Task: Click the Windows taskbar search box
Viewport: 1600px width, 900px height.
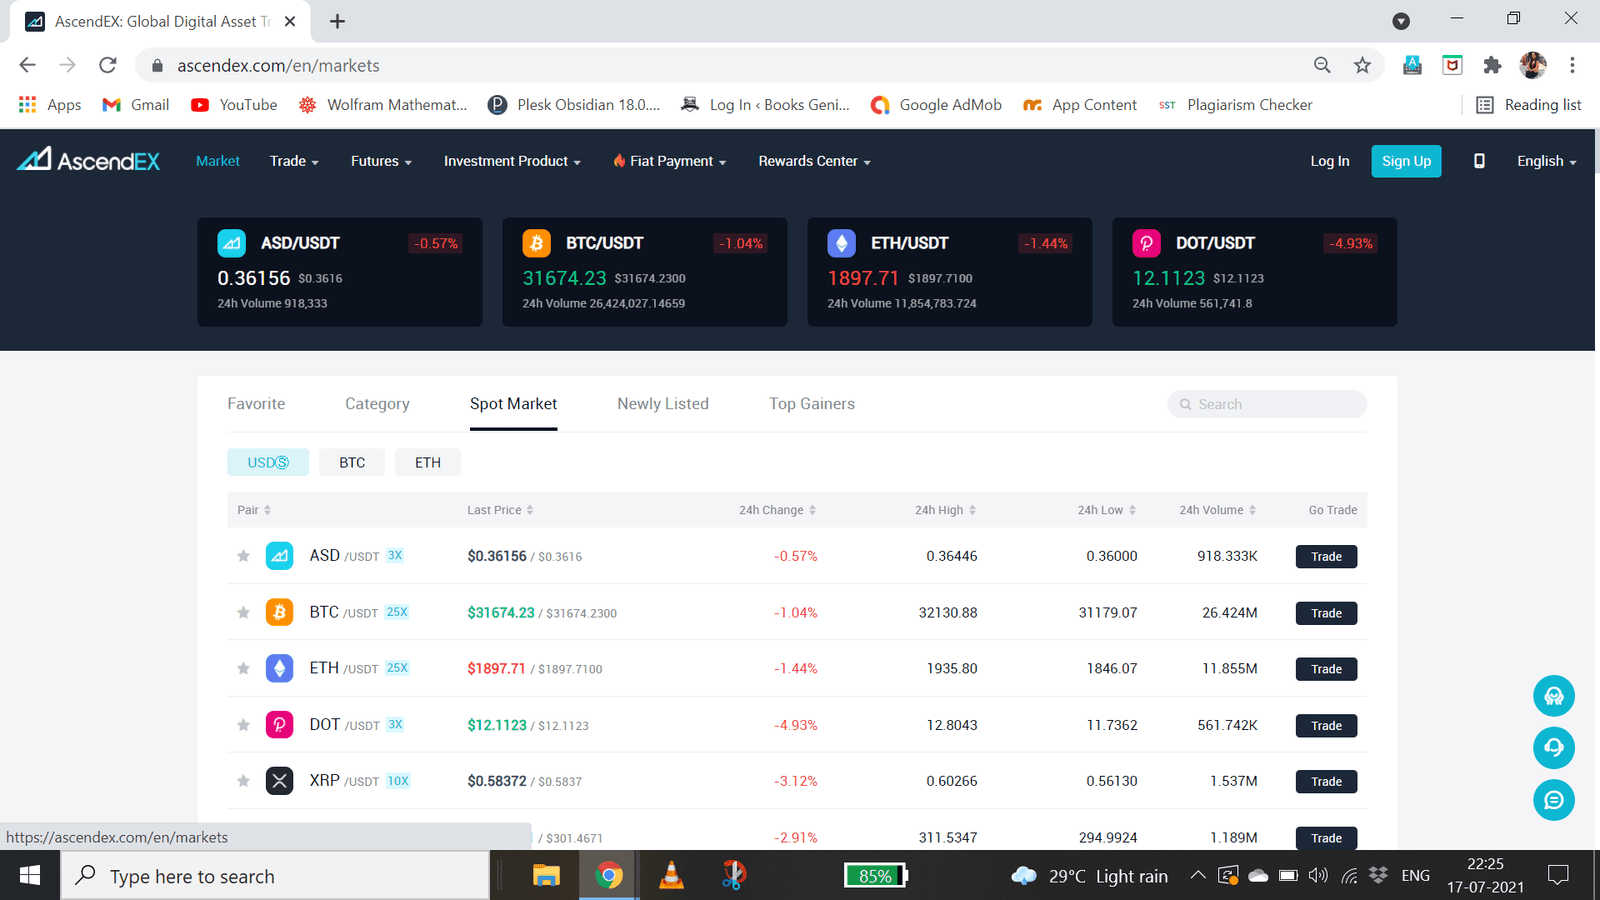Action: [x=276, y=876]
